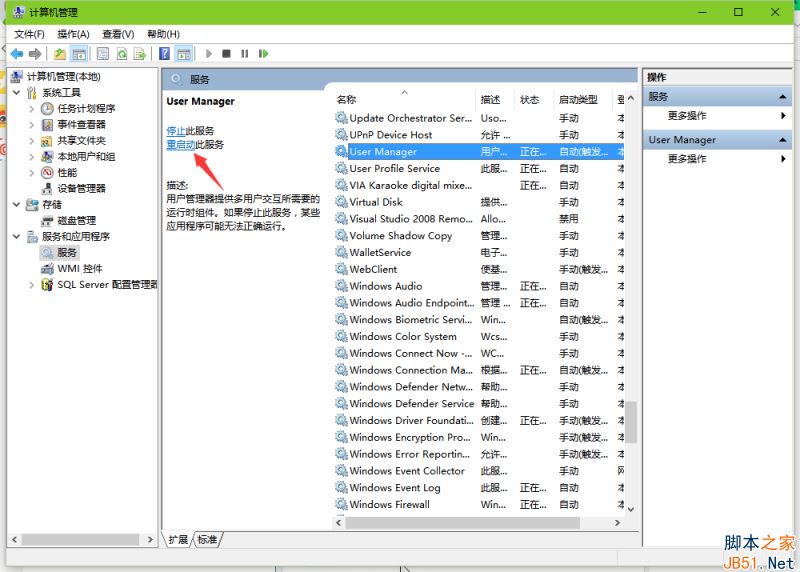Sort by the 描述 column header
Screen dimensions: 800x572
click(x=496, y=100)
